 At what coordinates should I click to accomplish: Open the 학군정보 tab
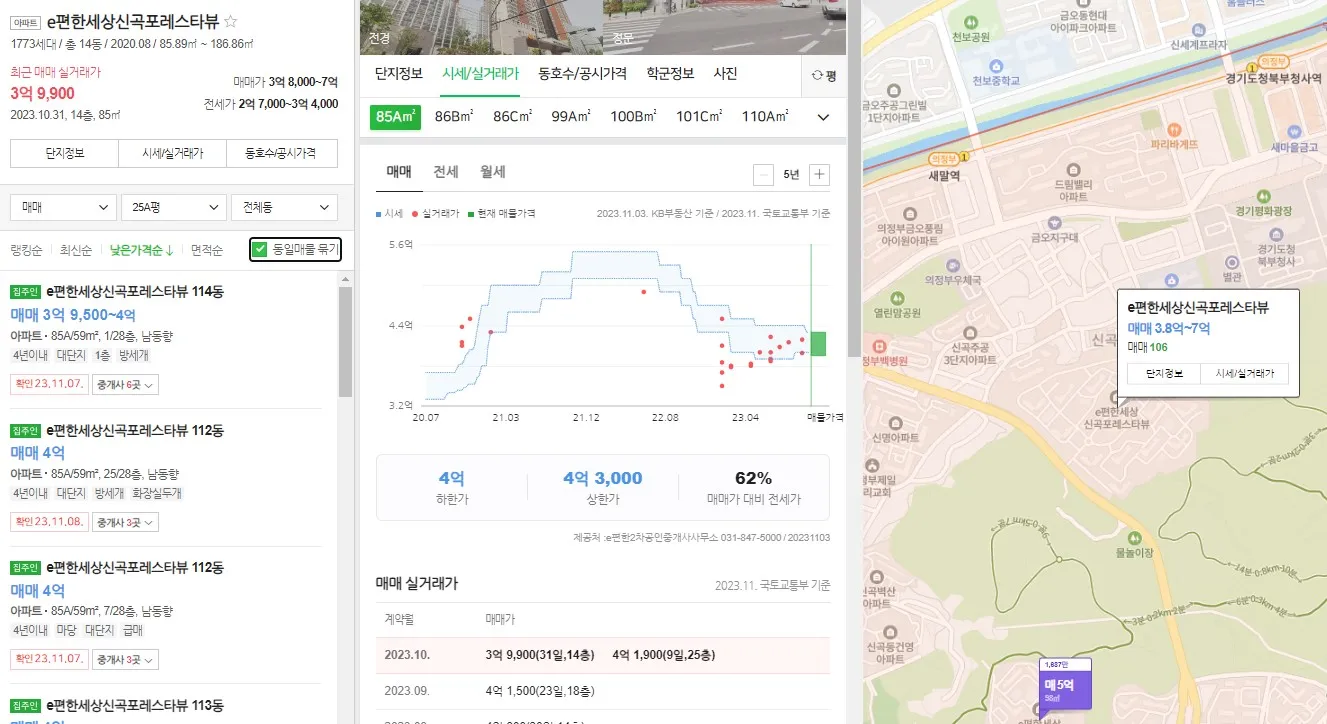[670, 74]
